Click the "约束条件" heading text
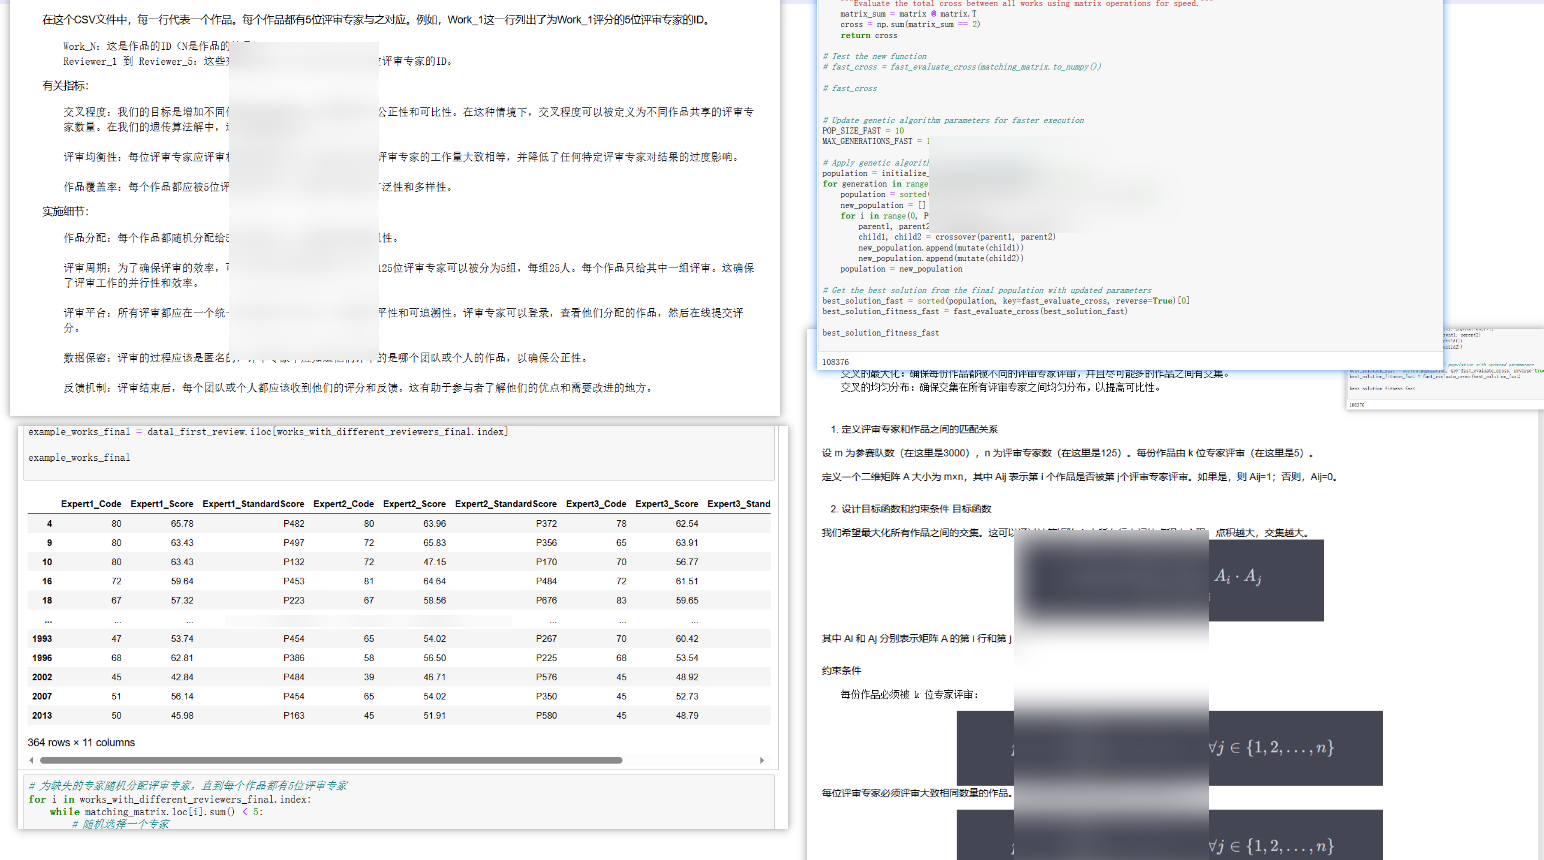This screenshot has height=860, width=1544. (x=841, y=671)
